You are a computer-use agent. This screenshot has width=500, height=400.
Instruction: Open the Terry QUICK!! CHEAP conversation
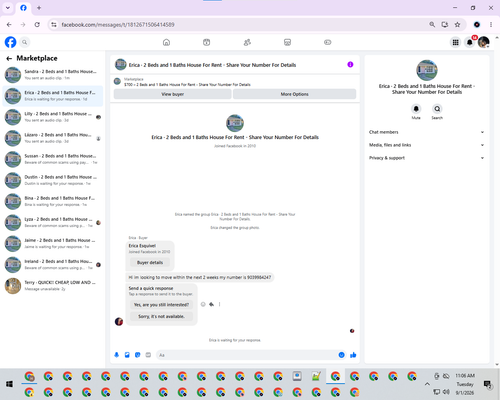pos(53,286)
